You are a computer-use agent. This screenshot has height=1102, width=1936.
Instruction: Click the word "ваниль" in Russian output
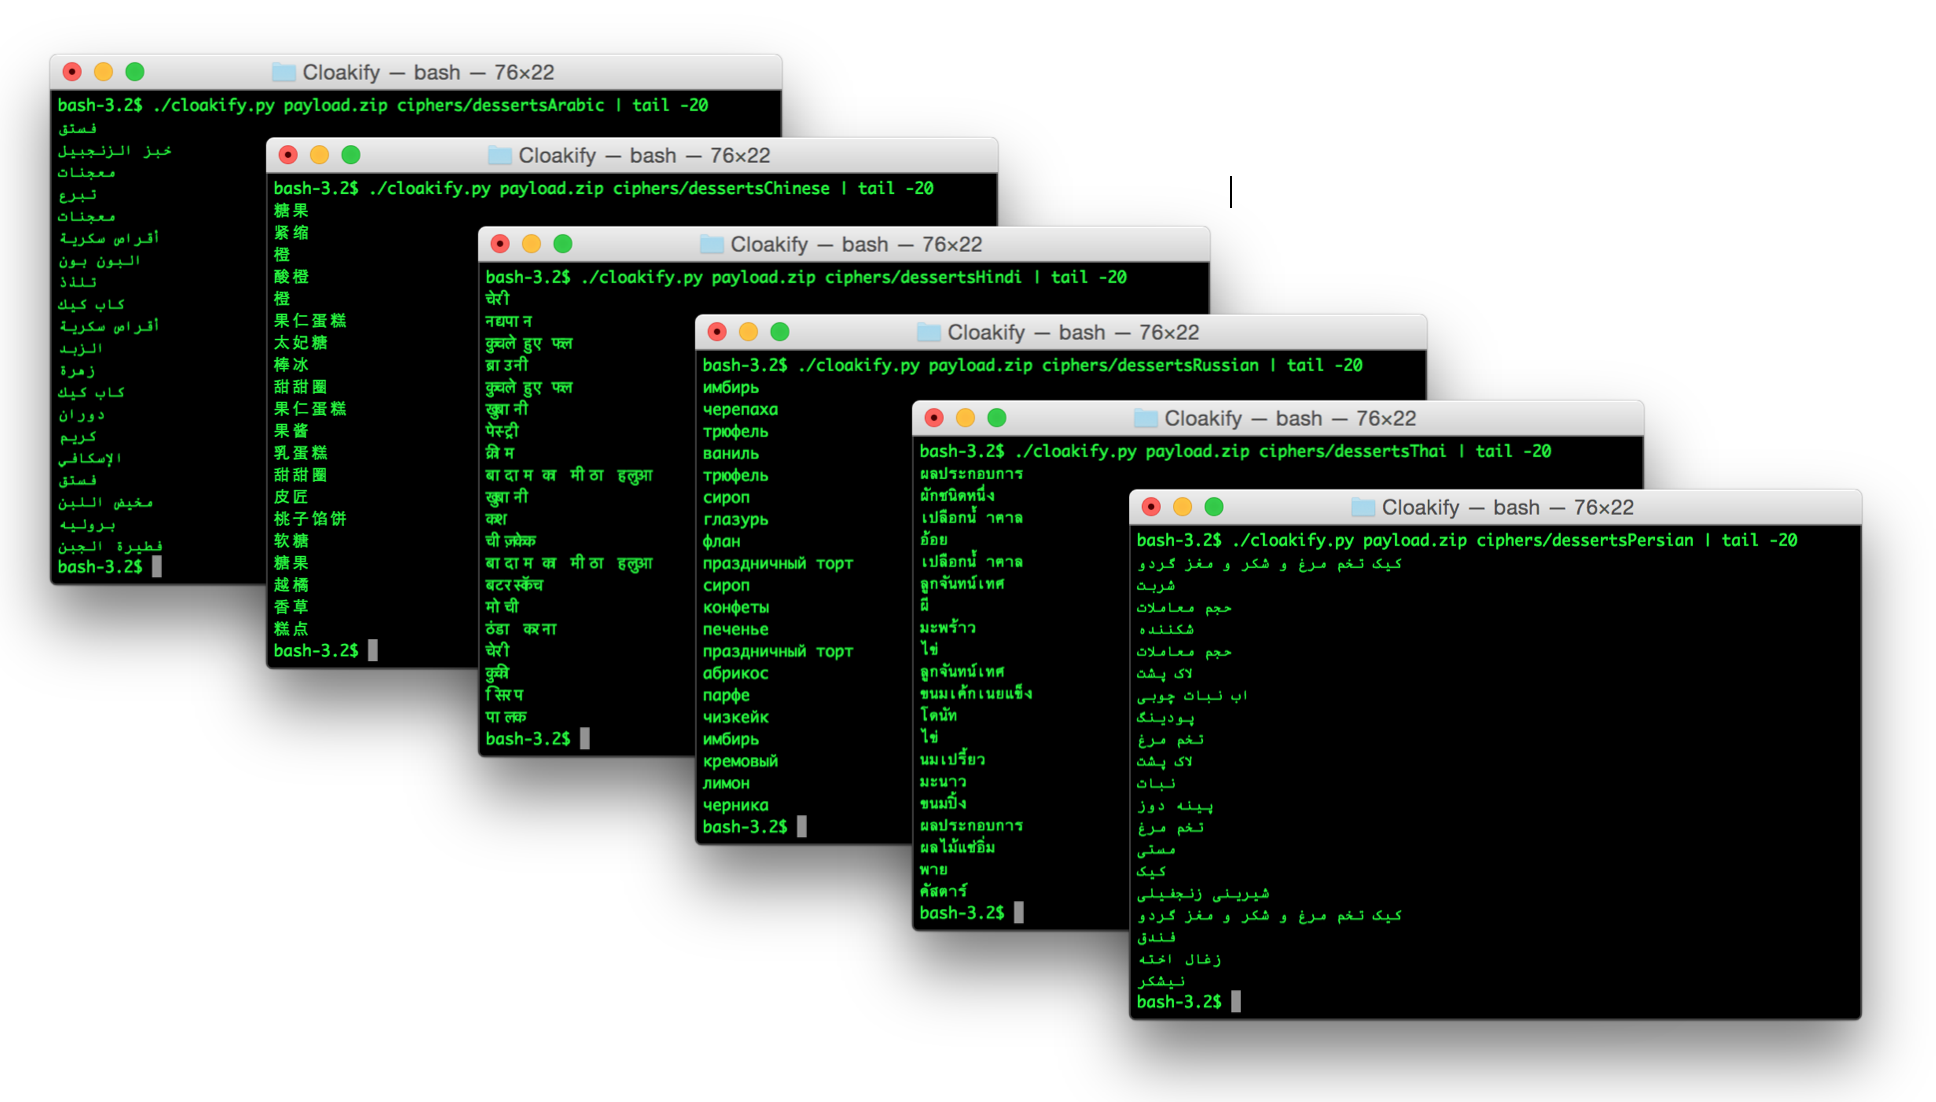point(731,453)
